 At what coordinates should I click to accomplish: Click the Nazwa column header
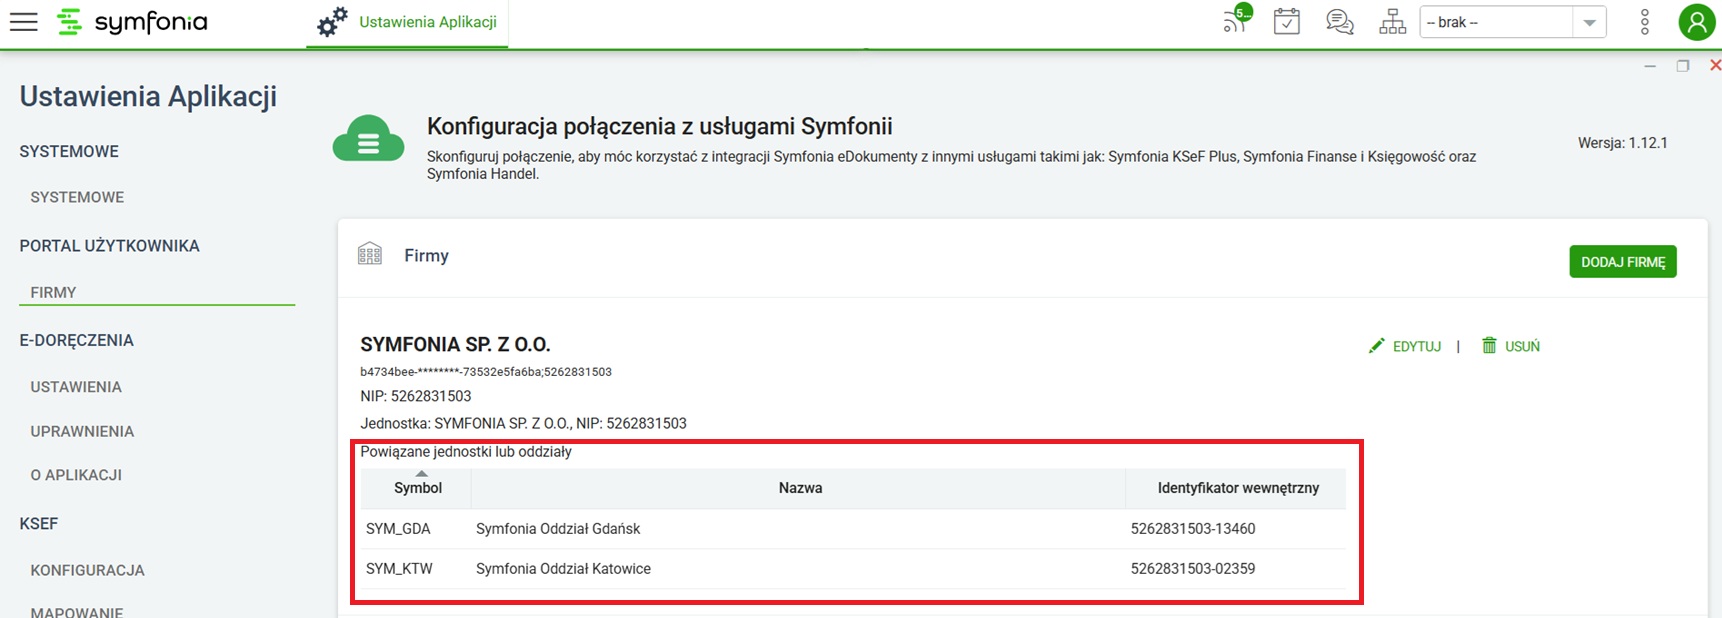800,488
